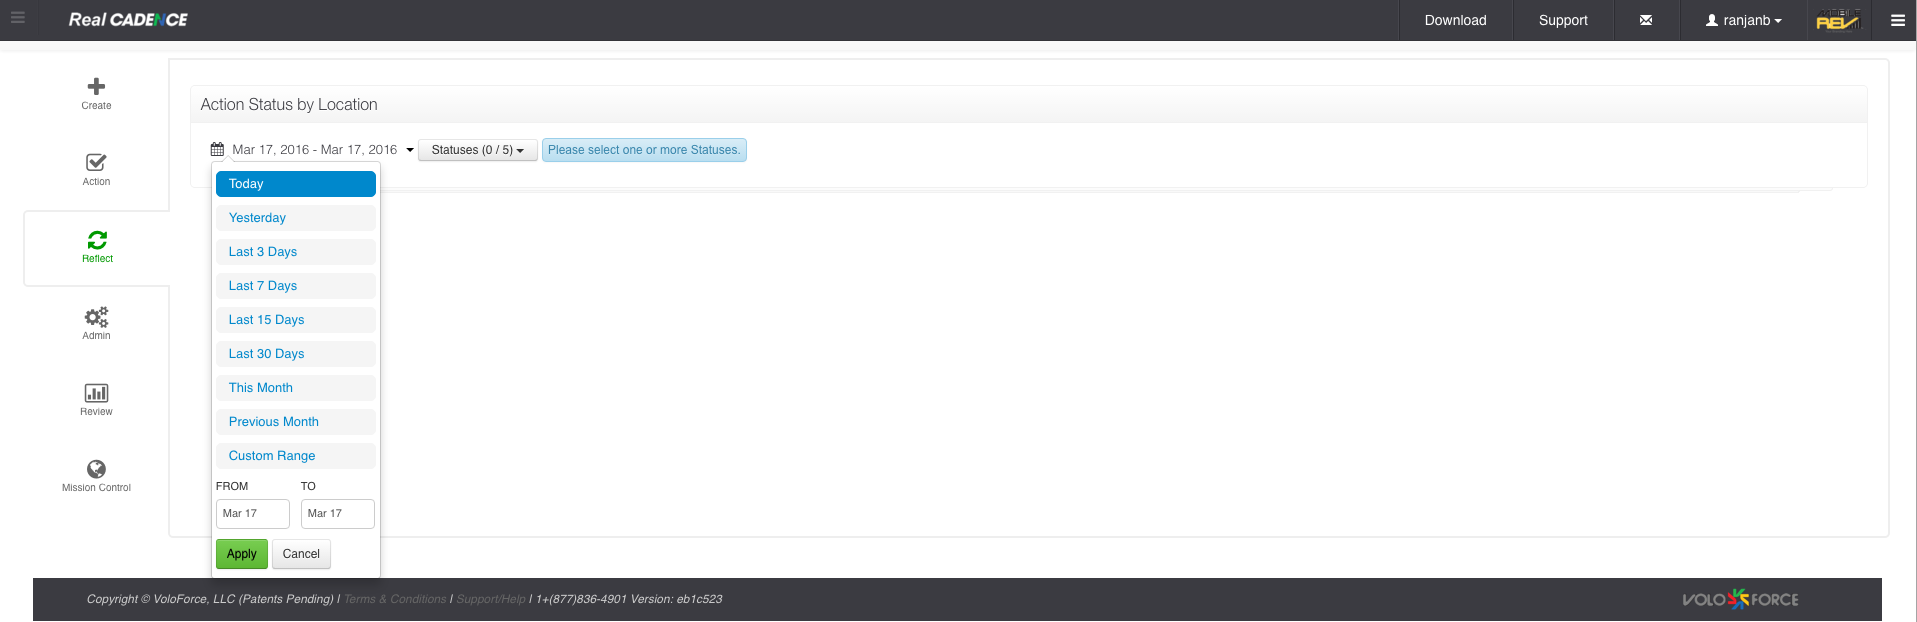
Task: Choose Previous Month option
Action: 295,422
